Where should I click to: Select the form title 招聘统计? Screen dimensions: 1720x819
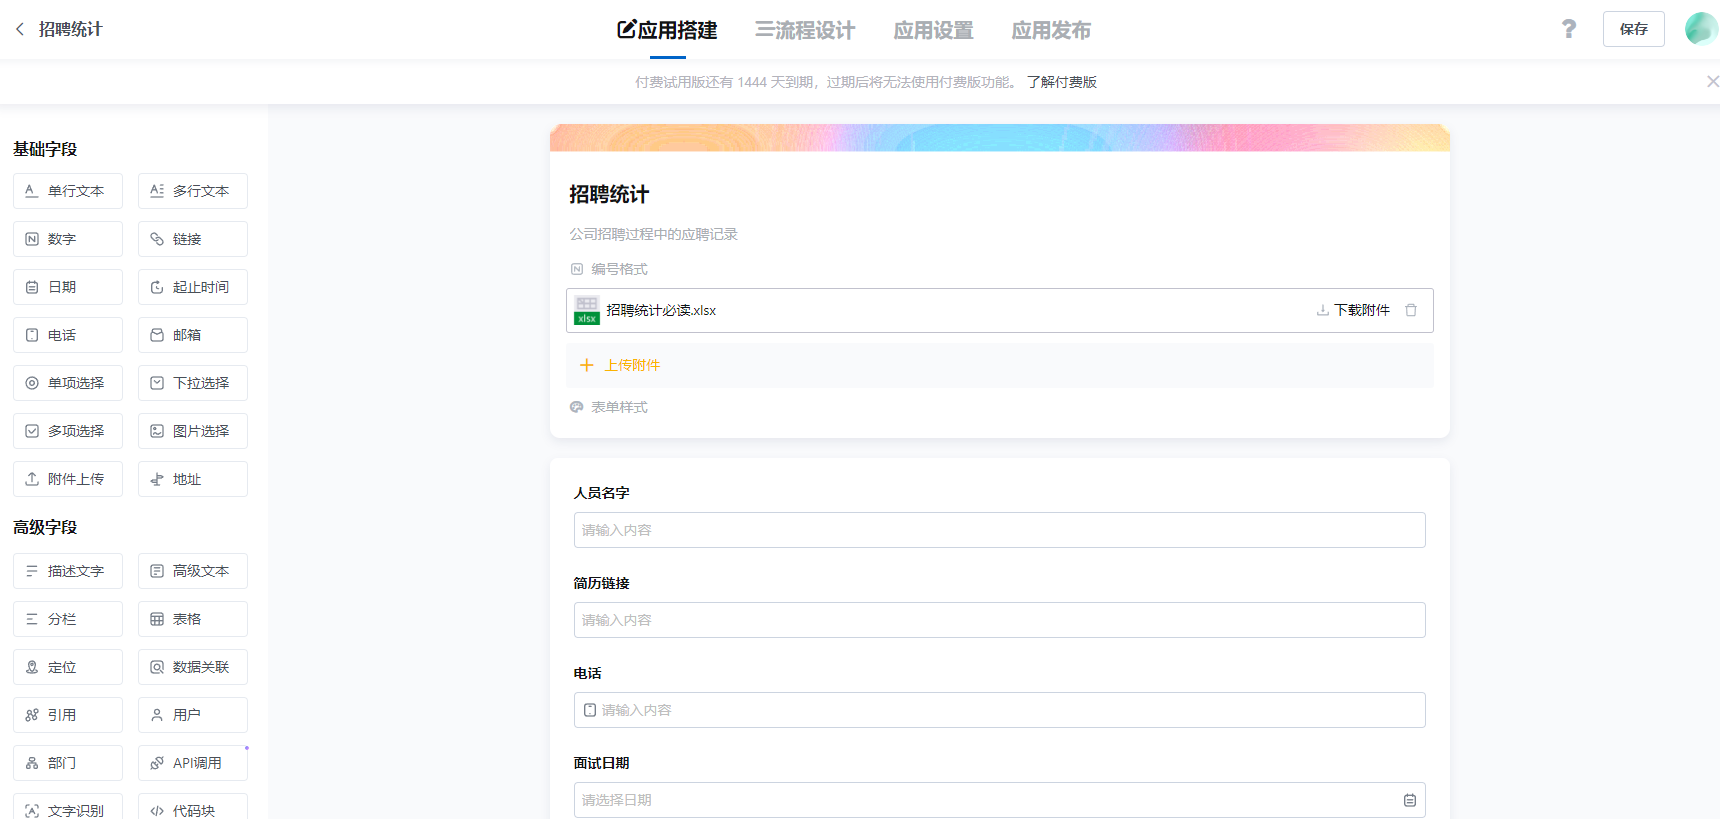609,194
